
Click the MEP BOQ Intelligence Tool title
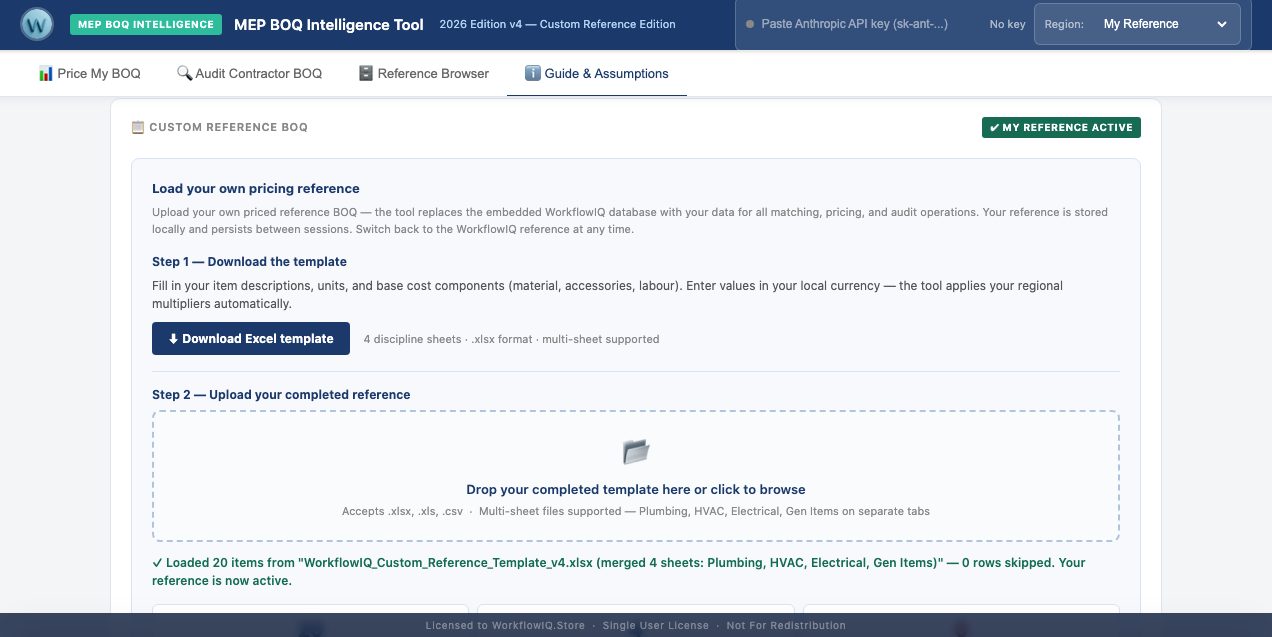(x=329, y=24)
